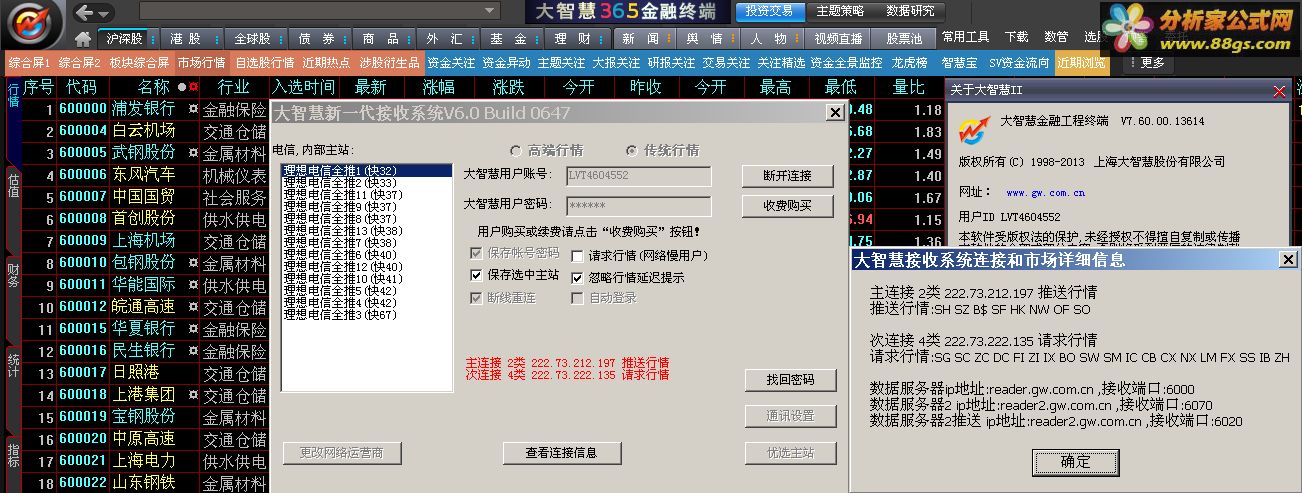
Task: Click the marker icon beside 上港集团
Action: [x=193, y=394]
